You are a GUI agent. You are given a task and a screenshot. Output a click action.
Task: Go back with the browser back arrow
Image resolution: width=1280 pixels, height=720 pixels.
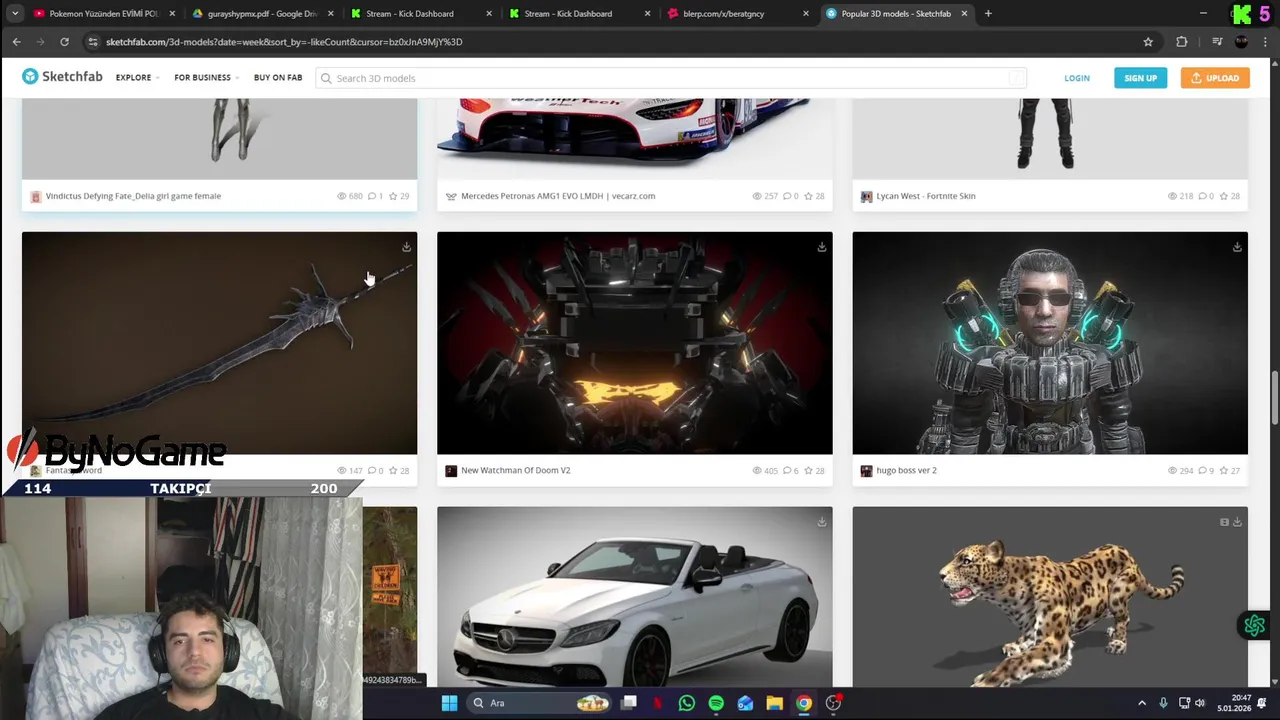click(x=16, y=42)
